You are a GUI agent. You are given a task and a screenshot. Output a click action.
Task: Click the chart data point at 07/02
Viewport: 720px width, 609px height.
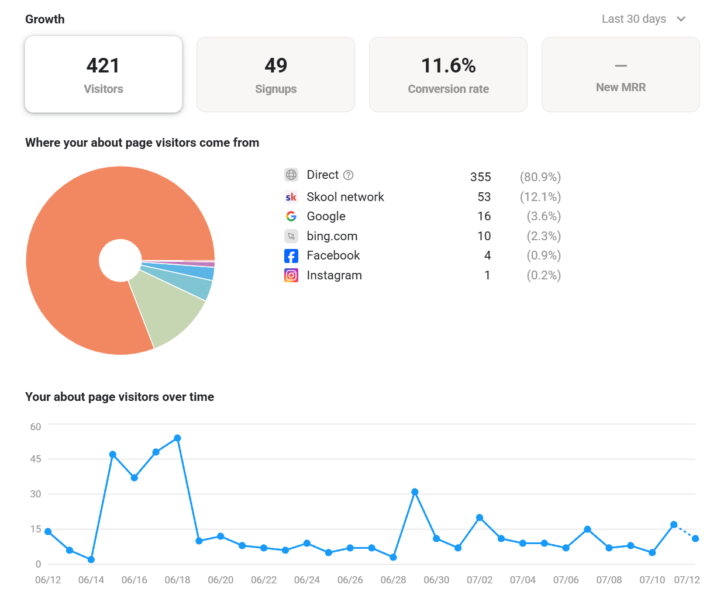coord(479,518)
